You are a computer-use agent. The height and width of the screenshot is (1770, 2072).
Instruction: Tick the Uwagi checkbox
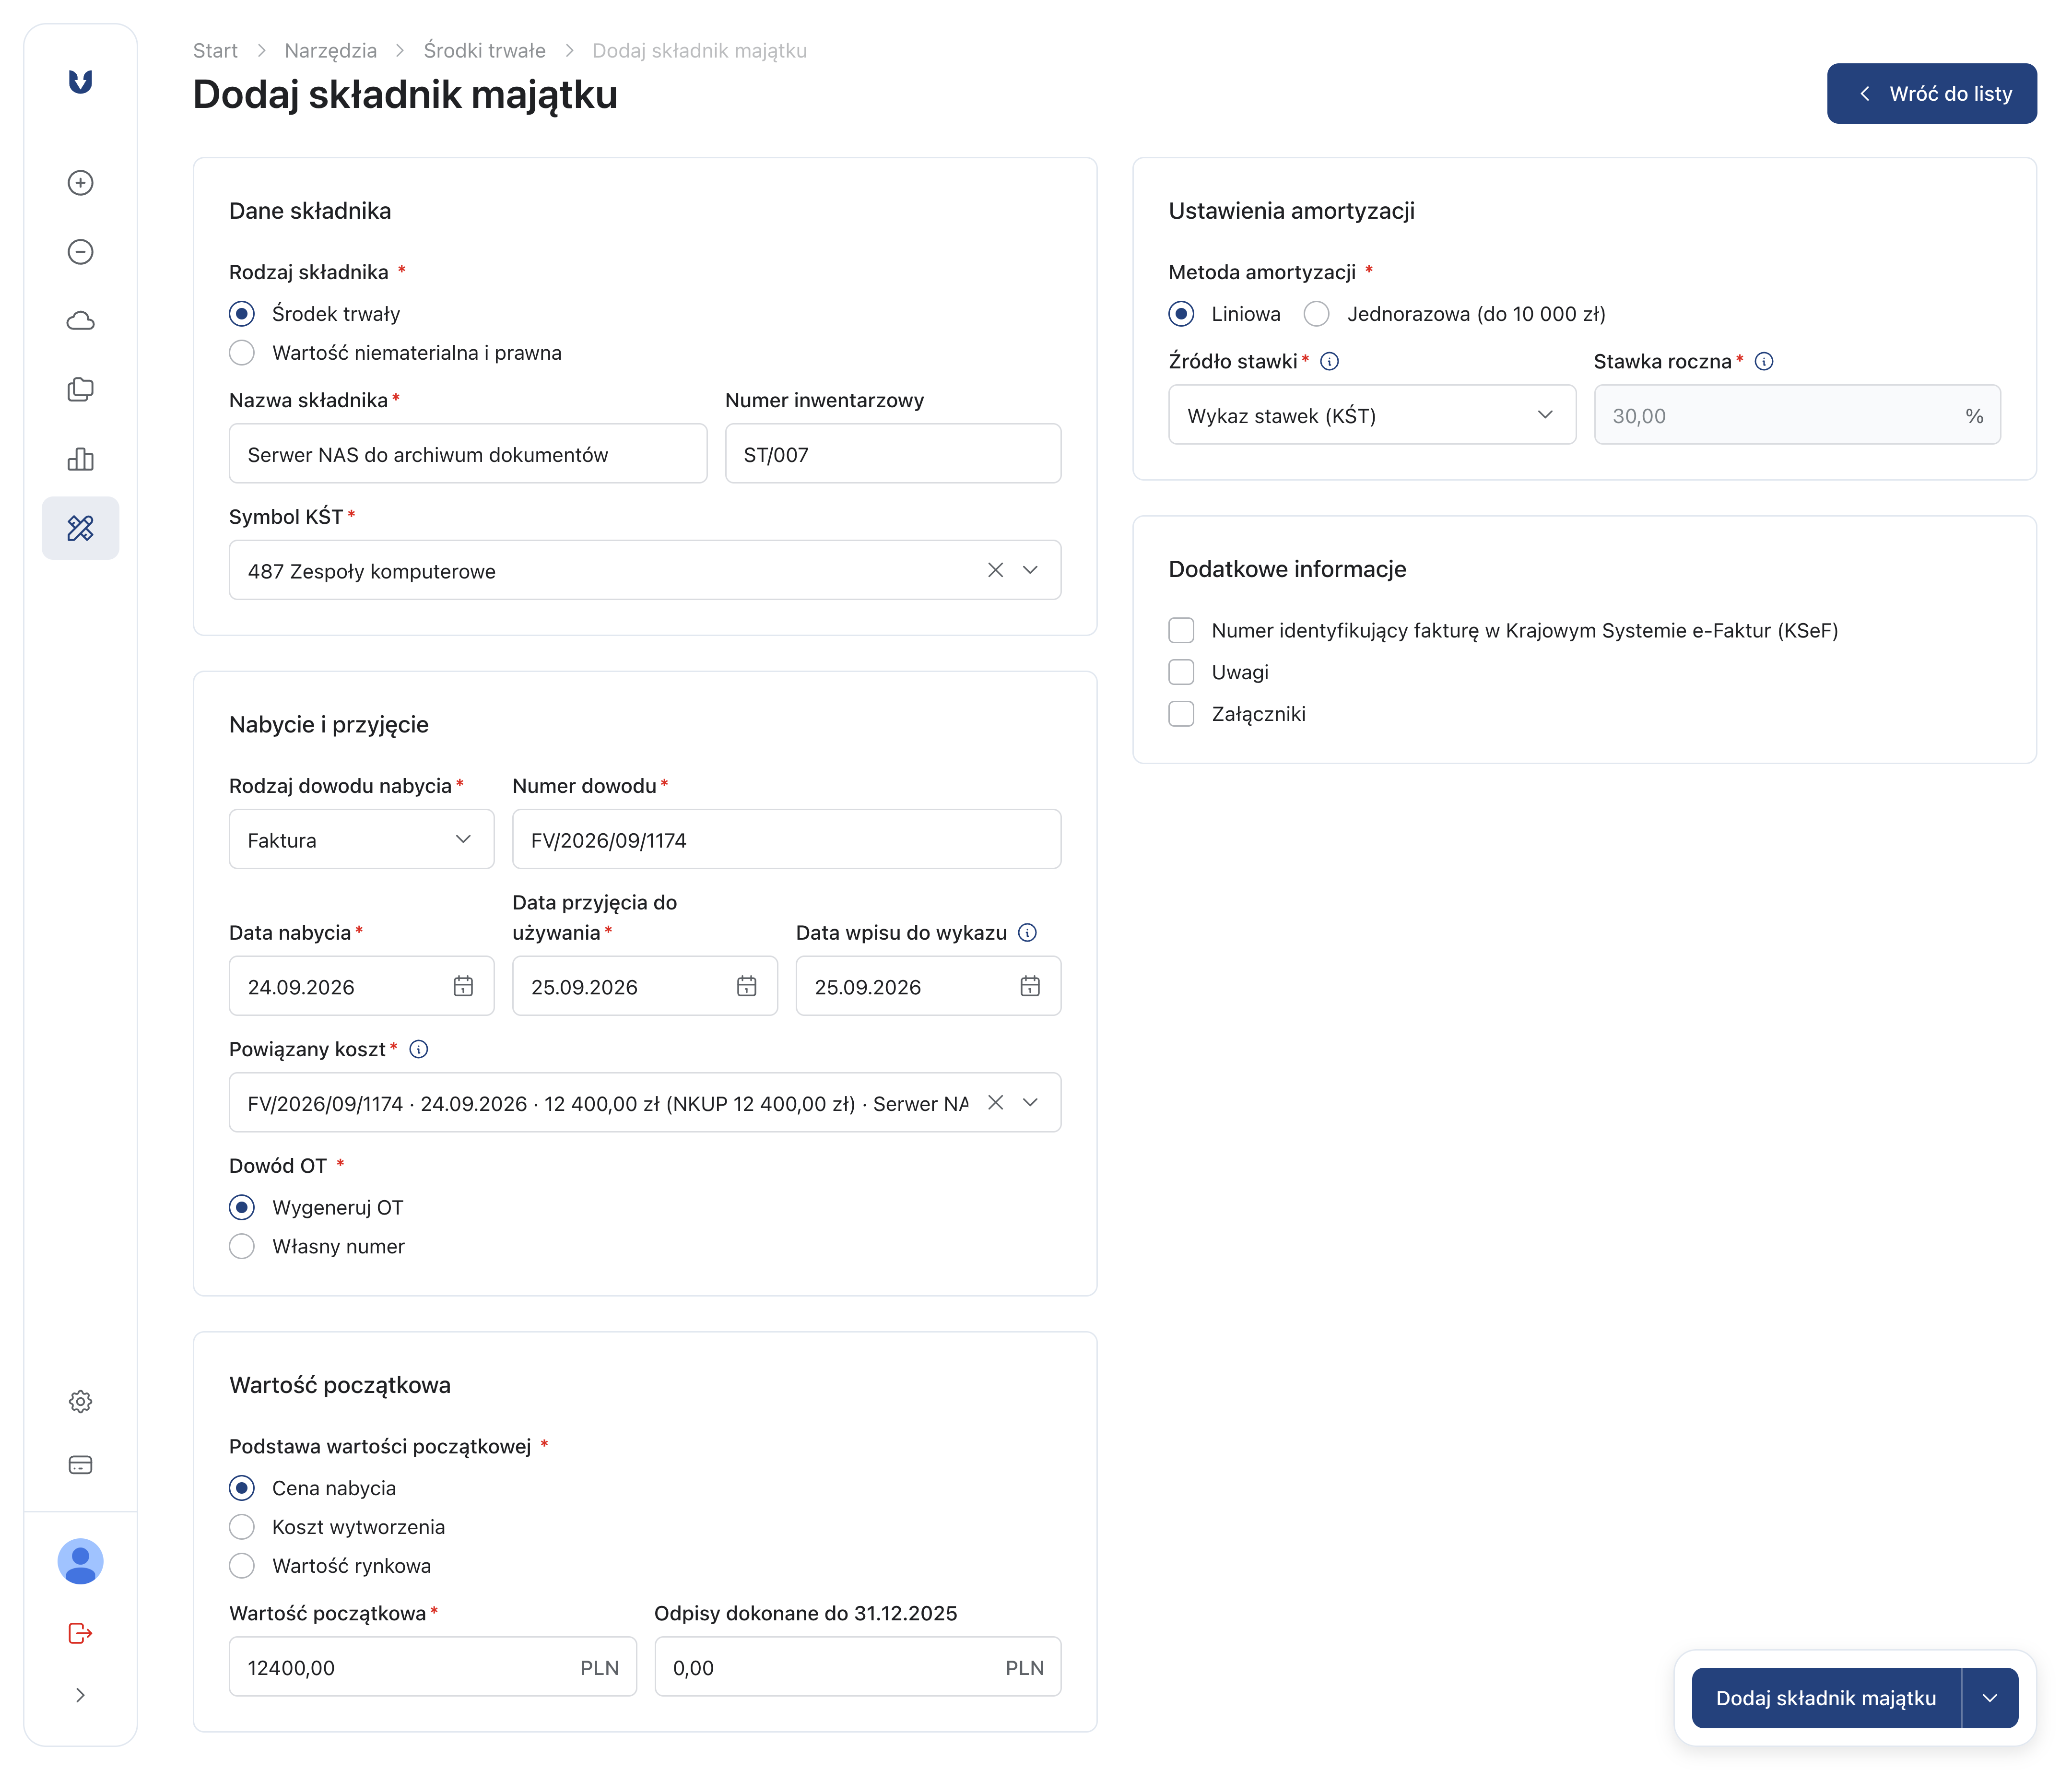[1181, 671]
